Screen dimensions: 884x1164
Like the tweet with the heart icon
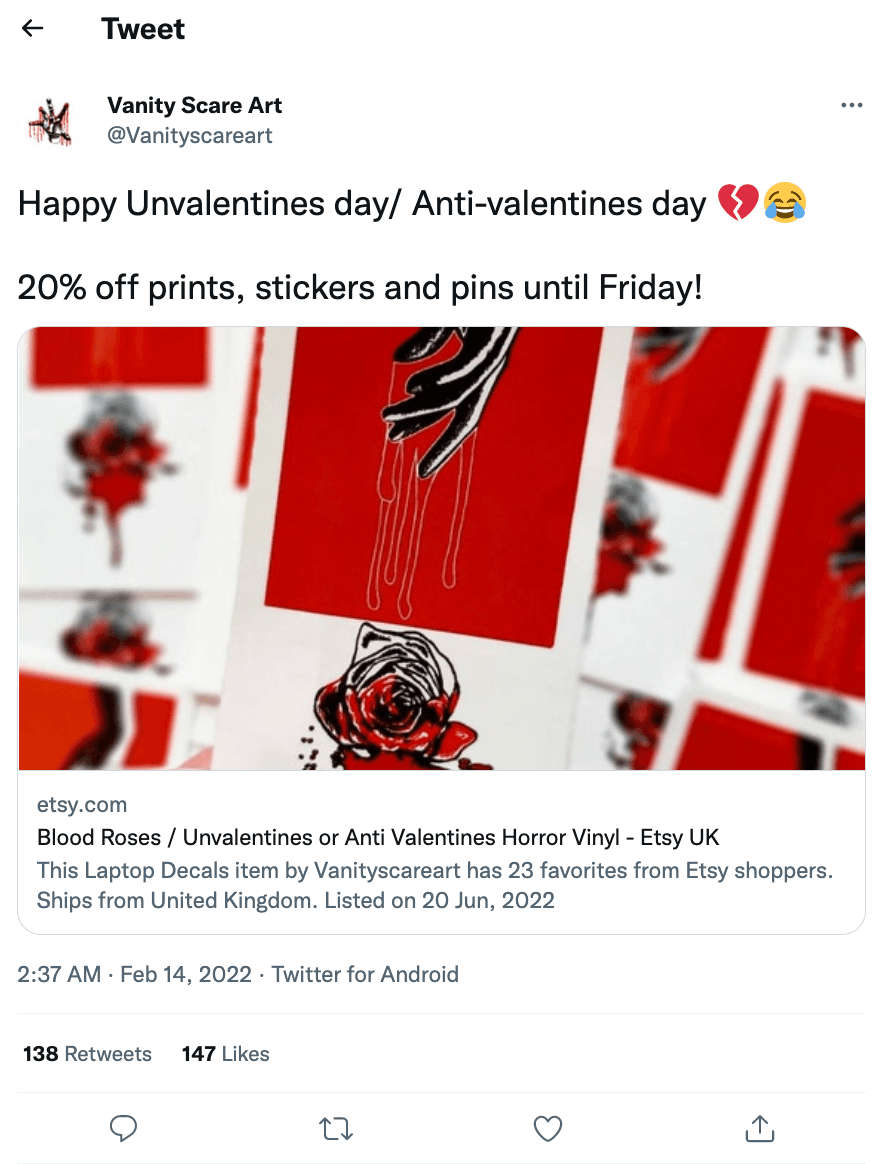tap(548, 1129)
